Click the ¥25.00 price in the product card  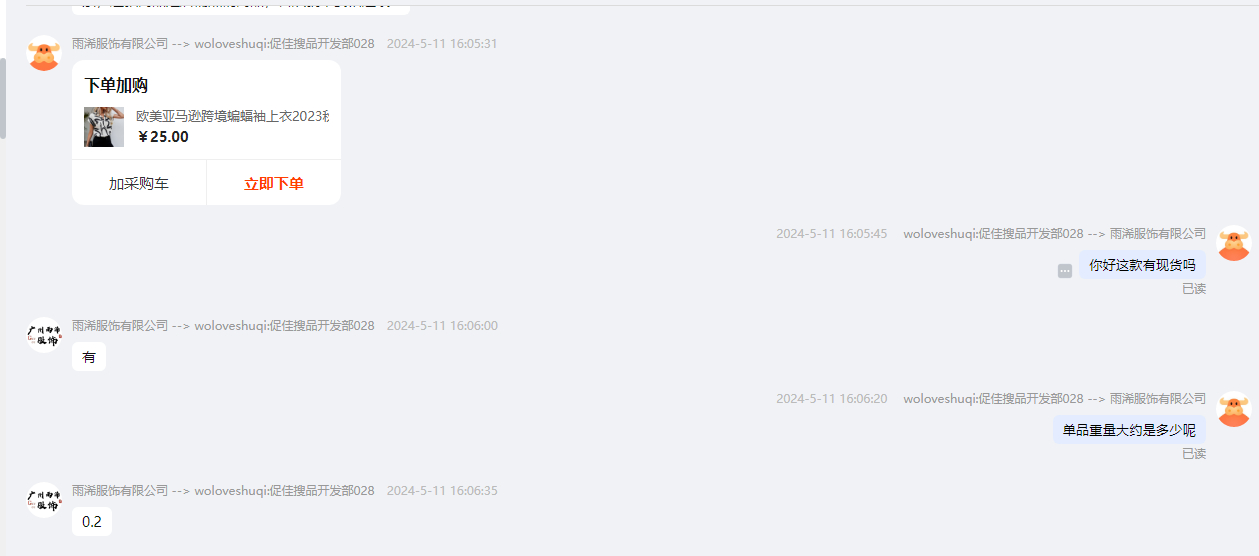(162, 137)
